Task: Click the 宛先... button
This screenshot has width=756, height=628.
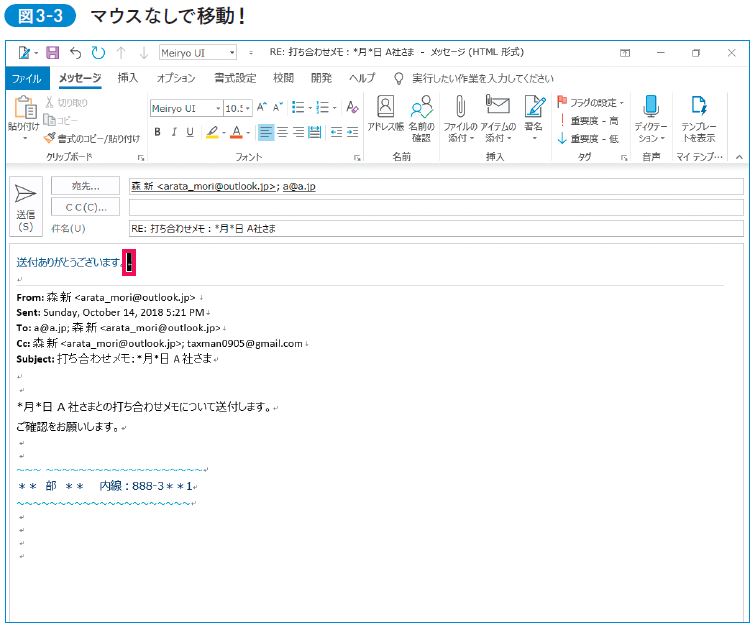Action: [85, 186]
